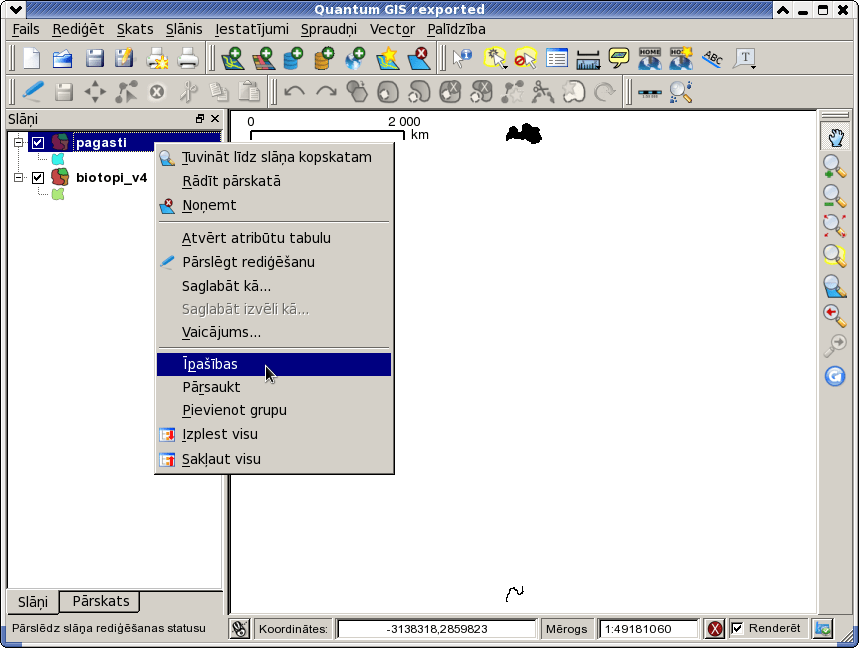859x648 pixels.
Task: Toggle the Renderēt checkbox
Action: click(737, 628)
